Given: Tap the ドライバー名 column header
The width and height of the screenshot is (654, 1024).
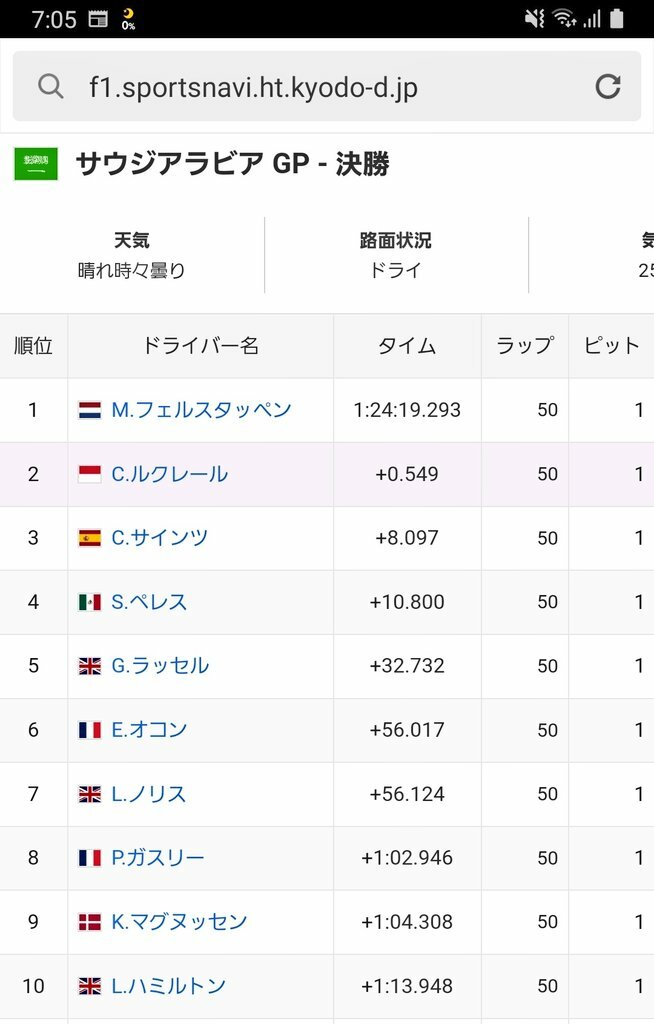Looking at the screenshot, I should click(201, 346).
